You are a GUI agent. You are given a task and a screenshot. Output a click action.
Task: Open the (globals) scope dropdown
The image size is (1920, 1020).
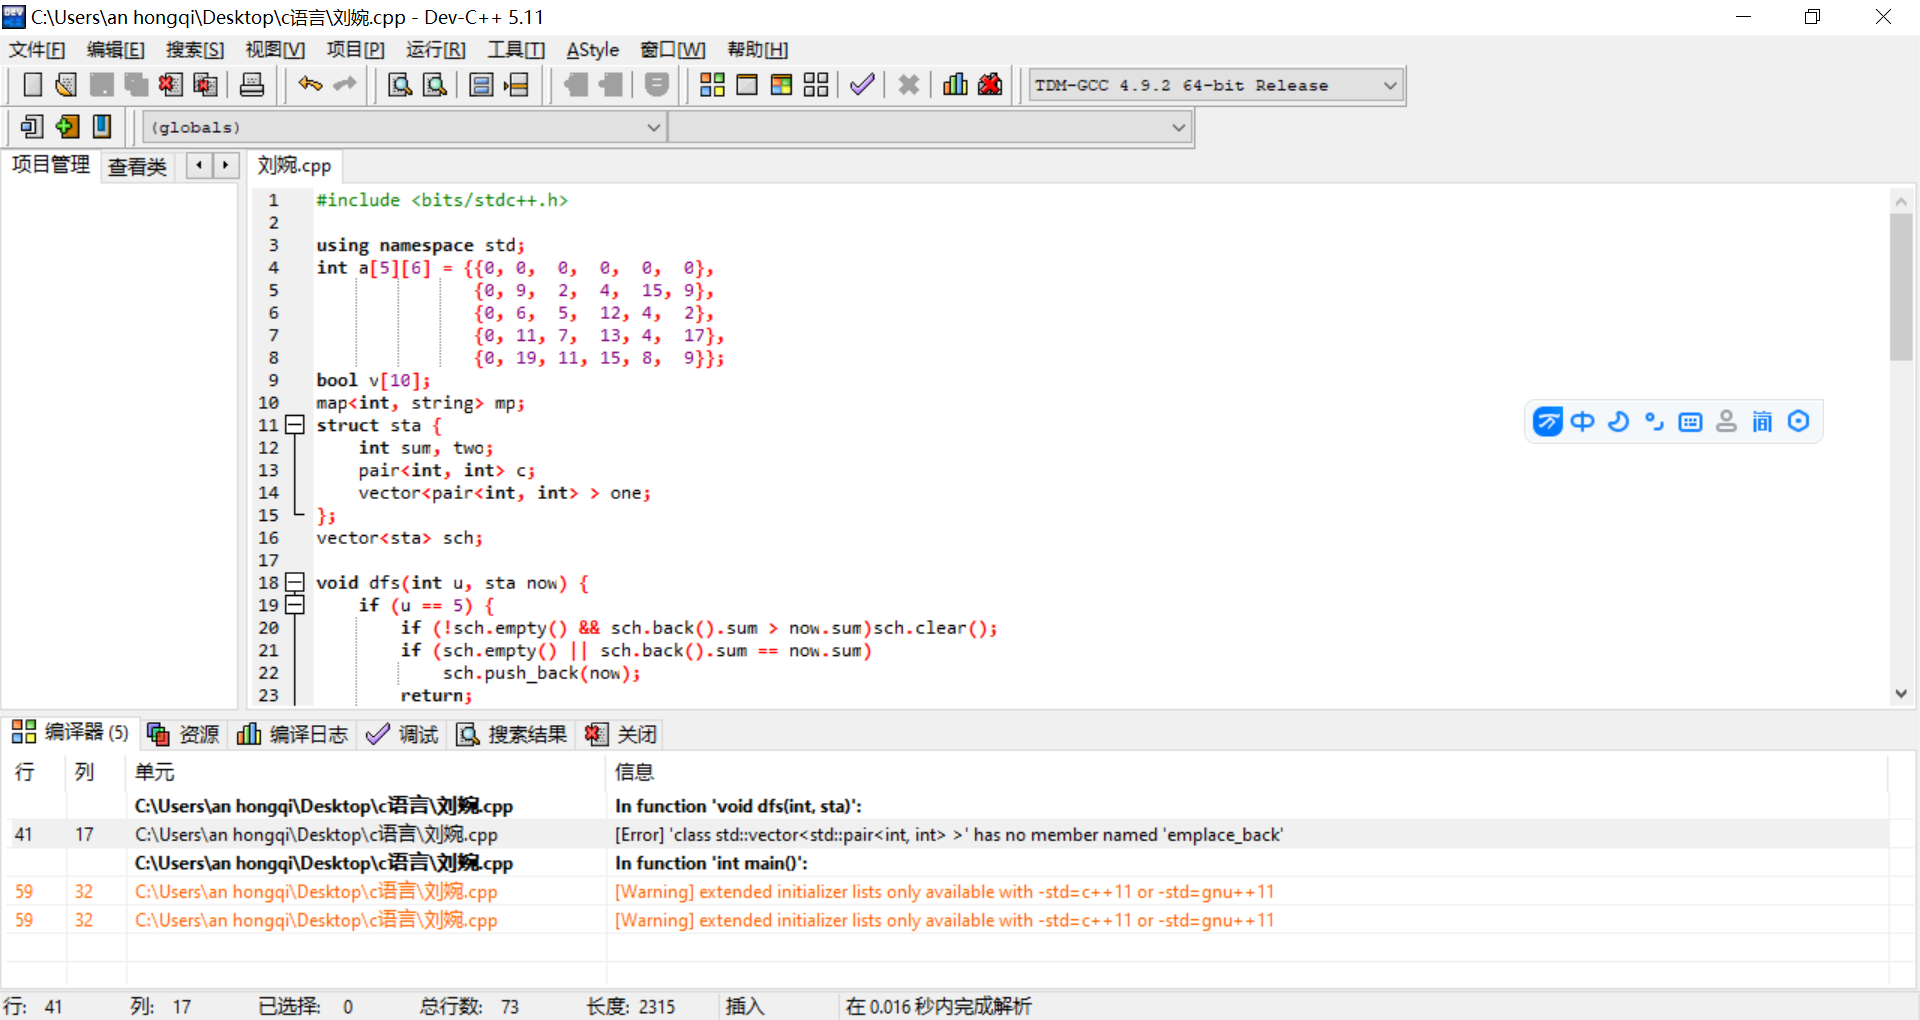click(405, 127)
